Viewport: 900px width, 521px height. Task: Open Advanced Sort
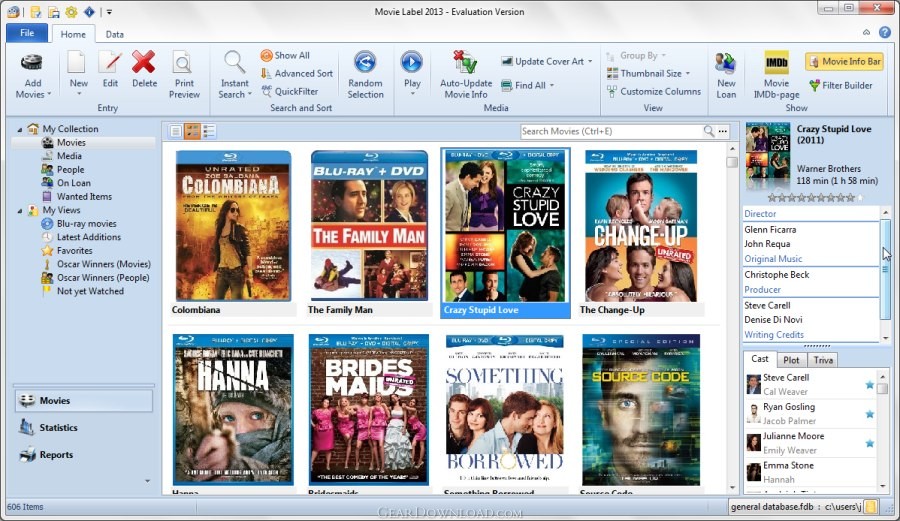(x=296, y=73)
